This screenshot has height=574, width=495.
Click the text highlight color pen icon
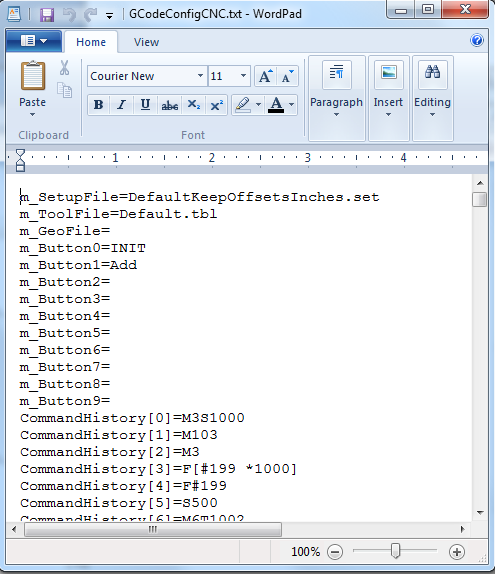243,105
